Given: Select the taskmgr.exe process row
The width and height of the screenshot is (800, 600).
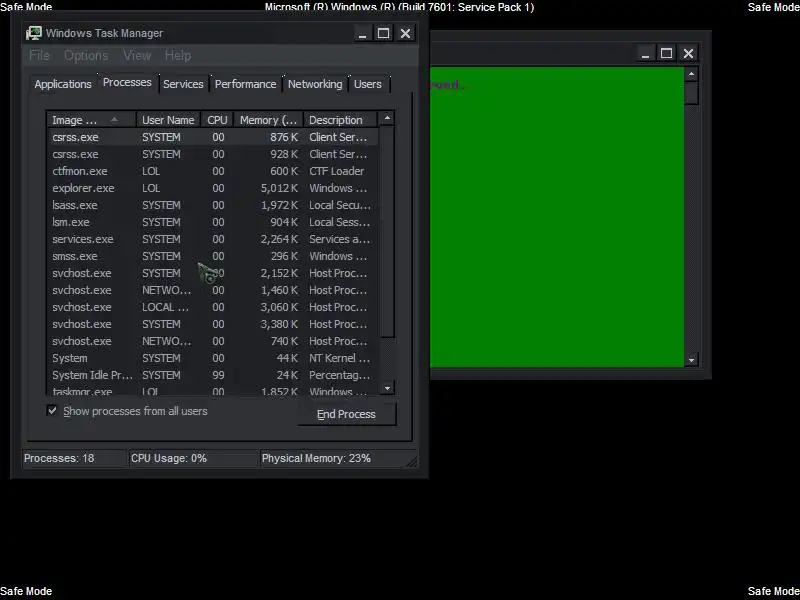Looking at the screenshot, I should pos(213,391).
